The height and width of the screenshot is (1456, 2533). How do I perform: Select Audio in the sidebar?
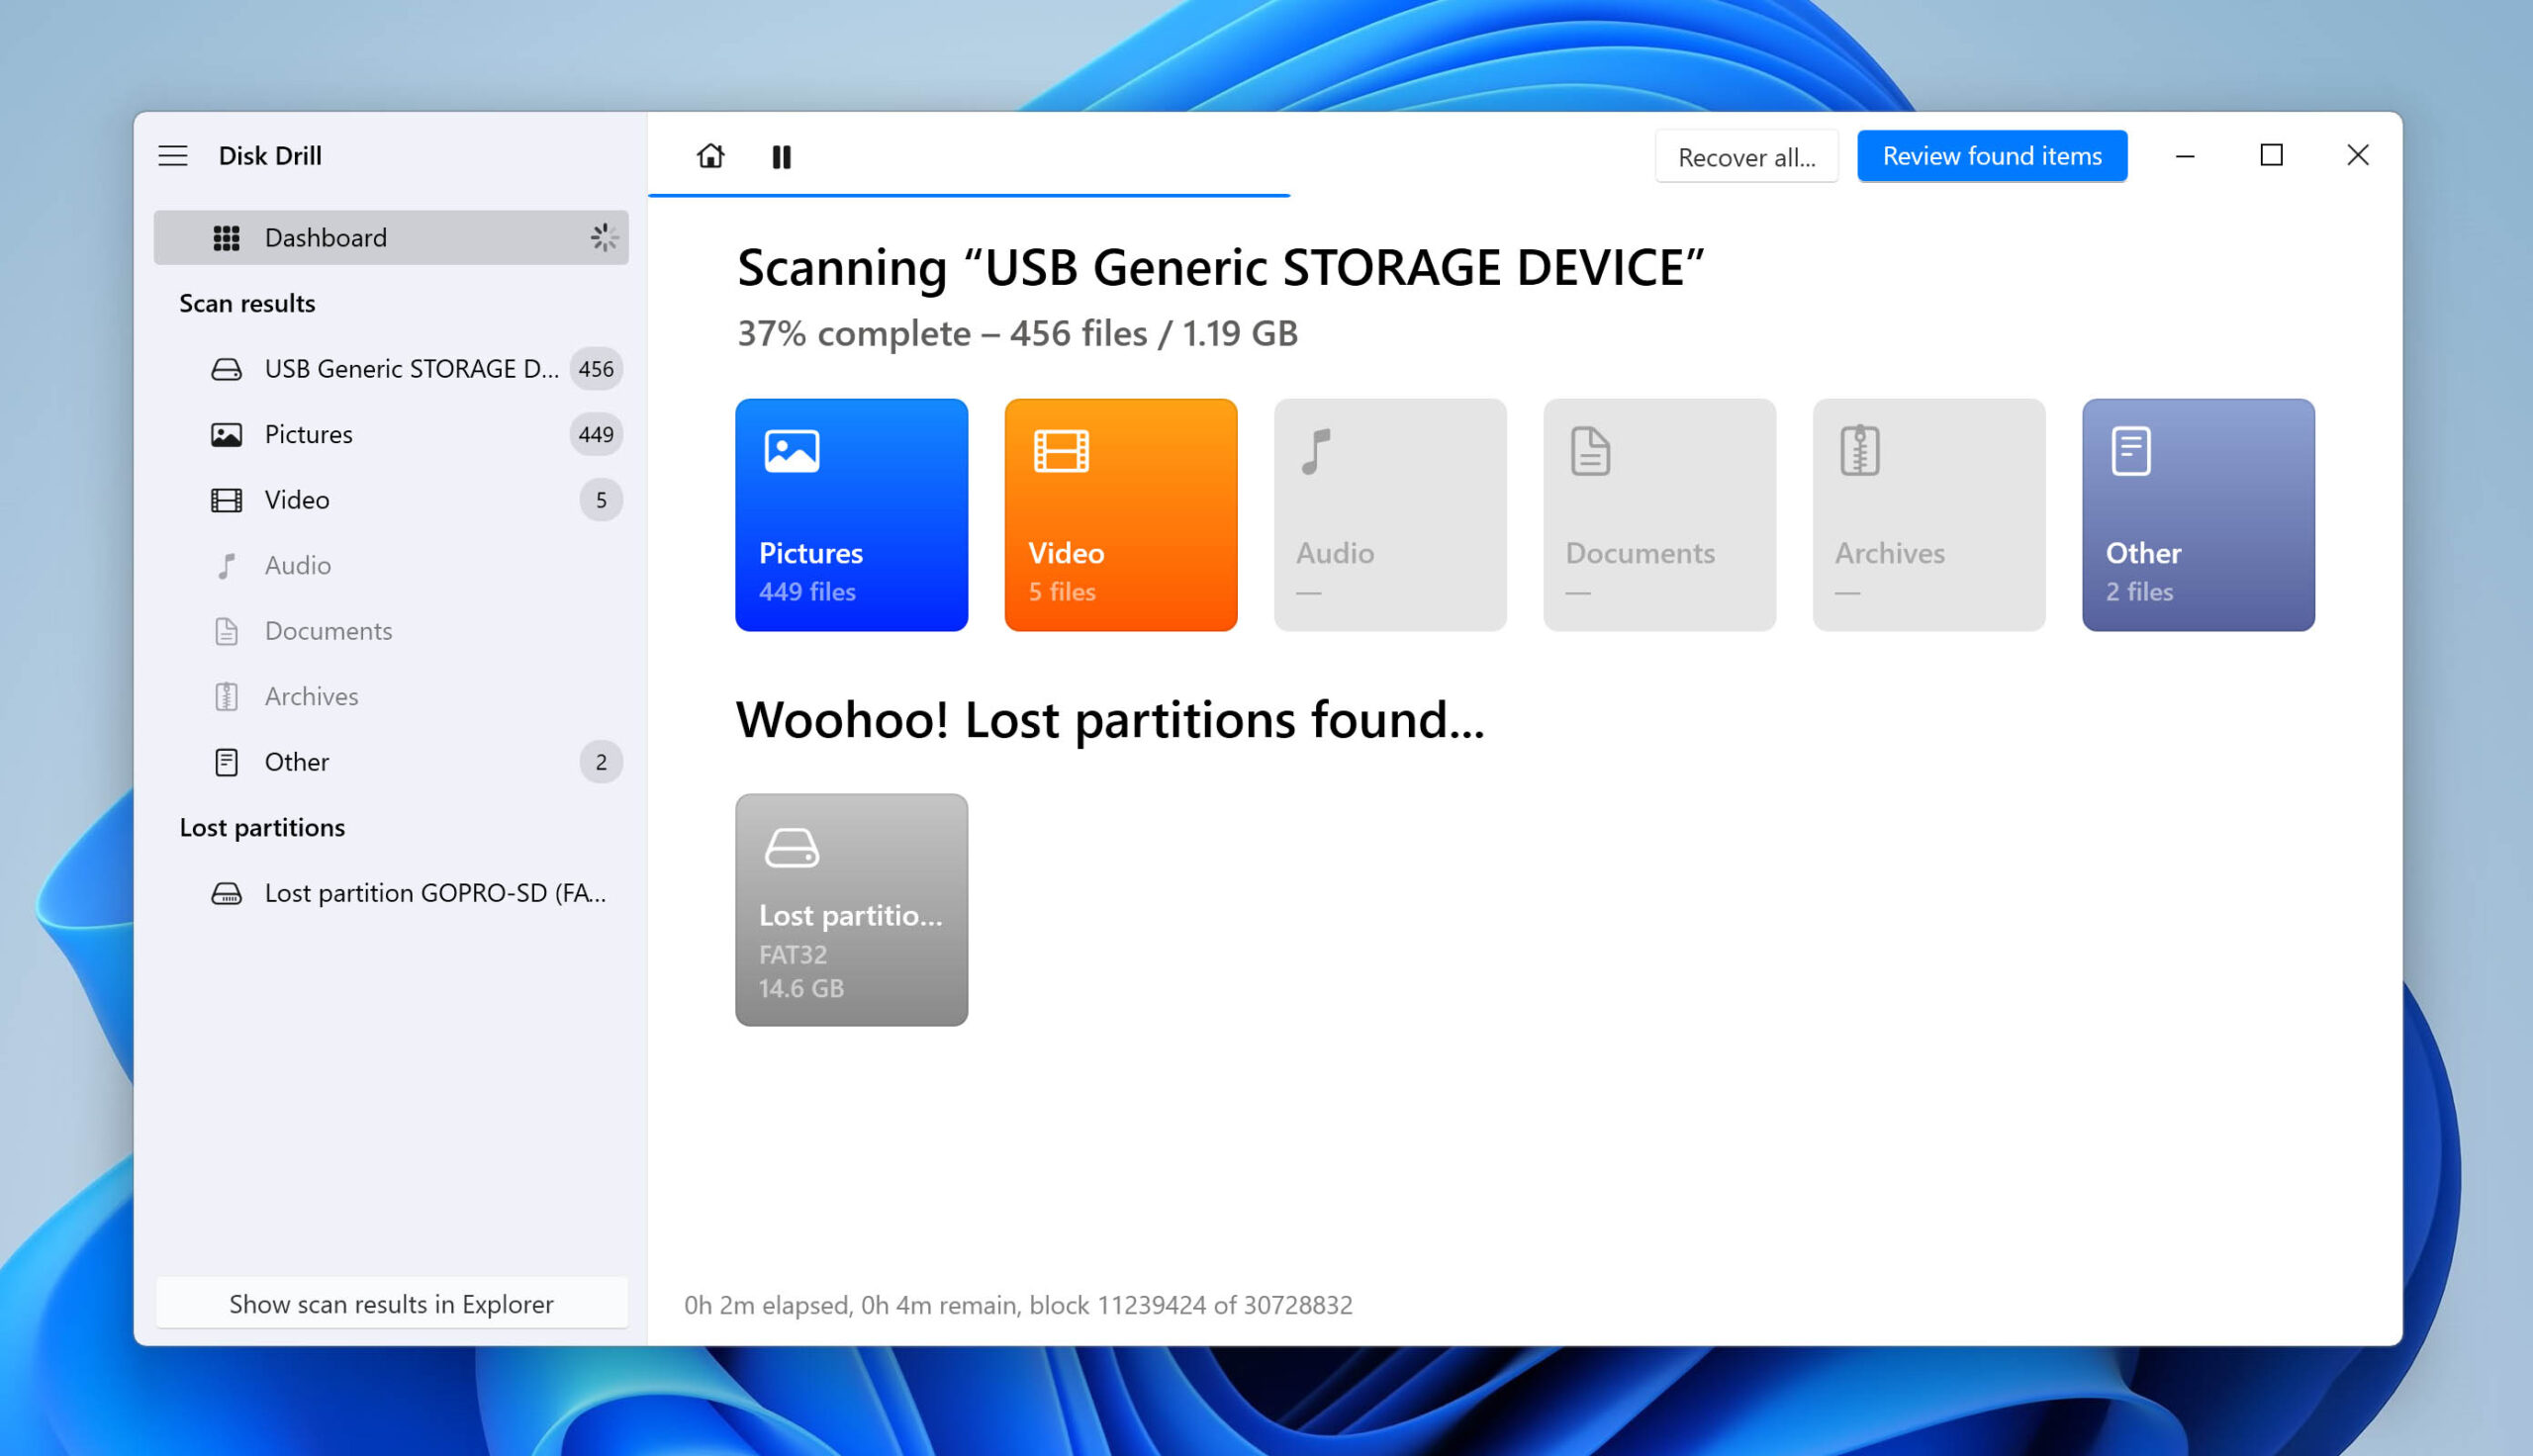[391, 565]
